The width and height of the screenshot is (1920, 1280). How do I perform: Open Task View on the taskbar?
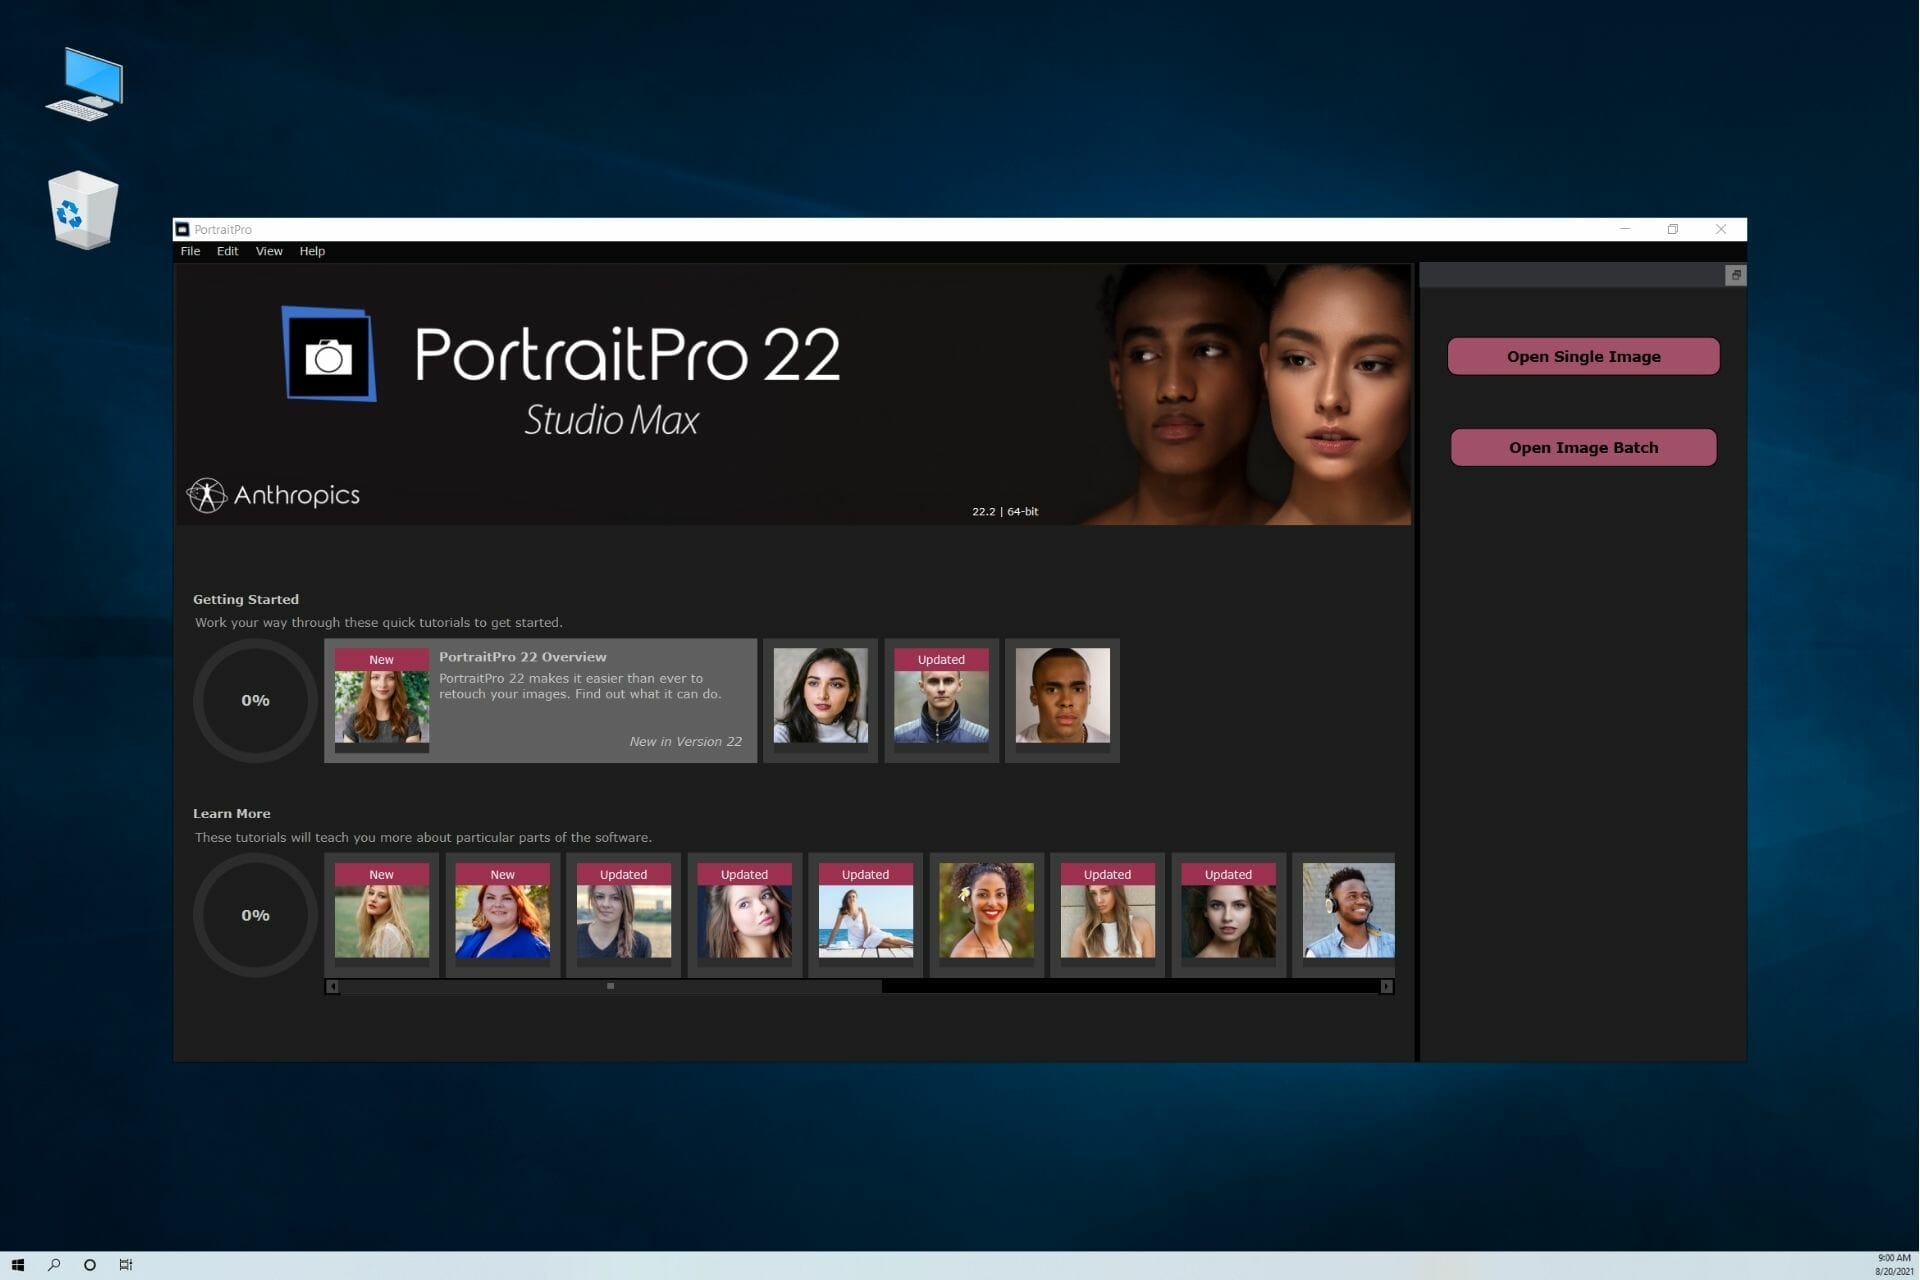pyautogui.click(x=126, y=1265)
